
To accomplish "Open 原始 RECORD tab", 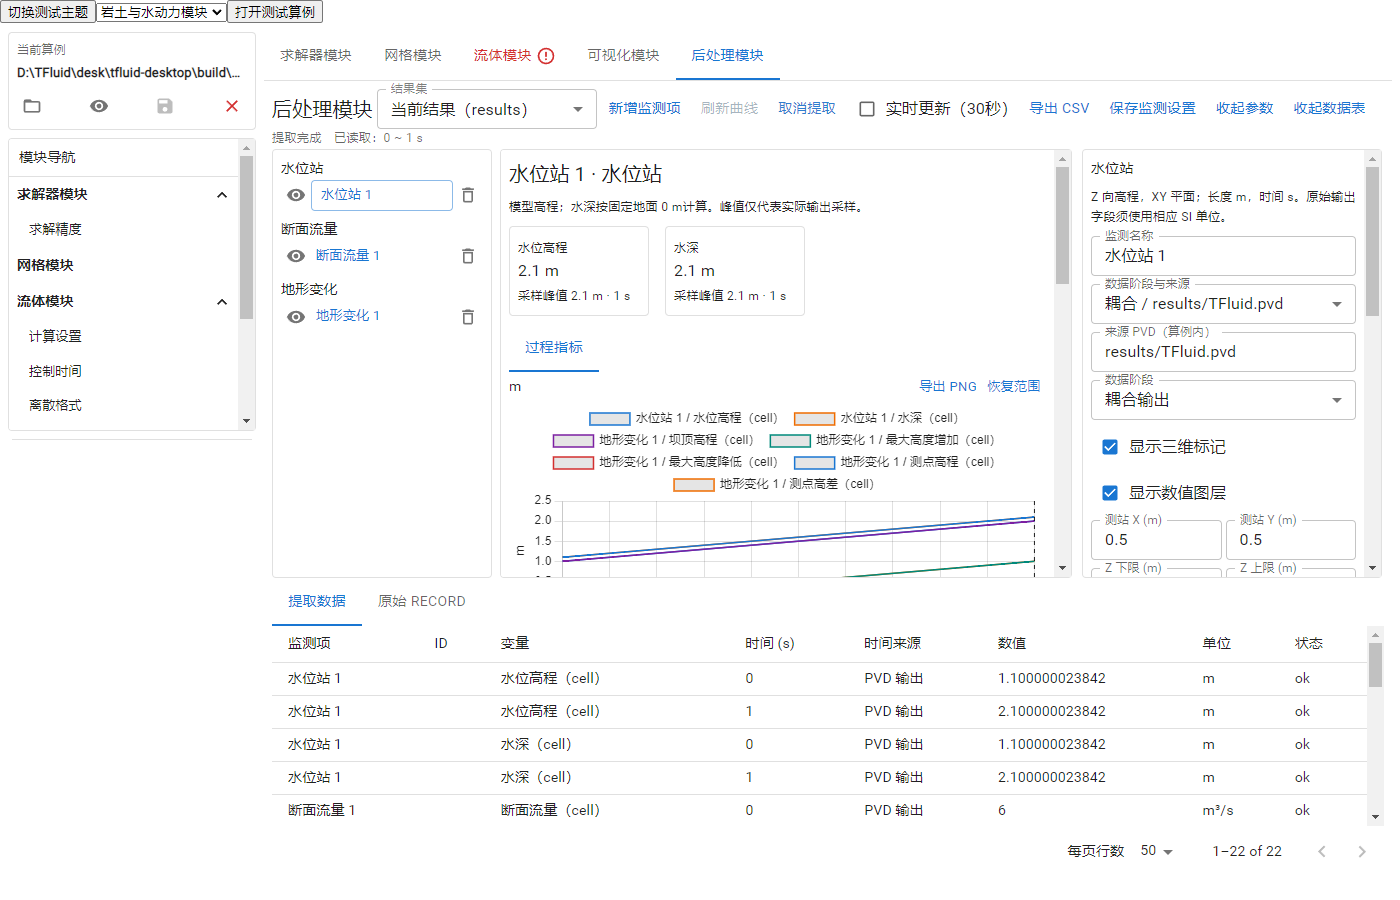I will pos(422,601).
